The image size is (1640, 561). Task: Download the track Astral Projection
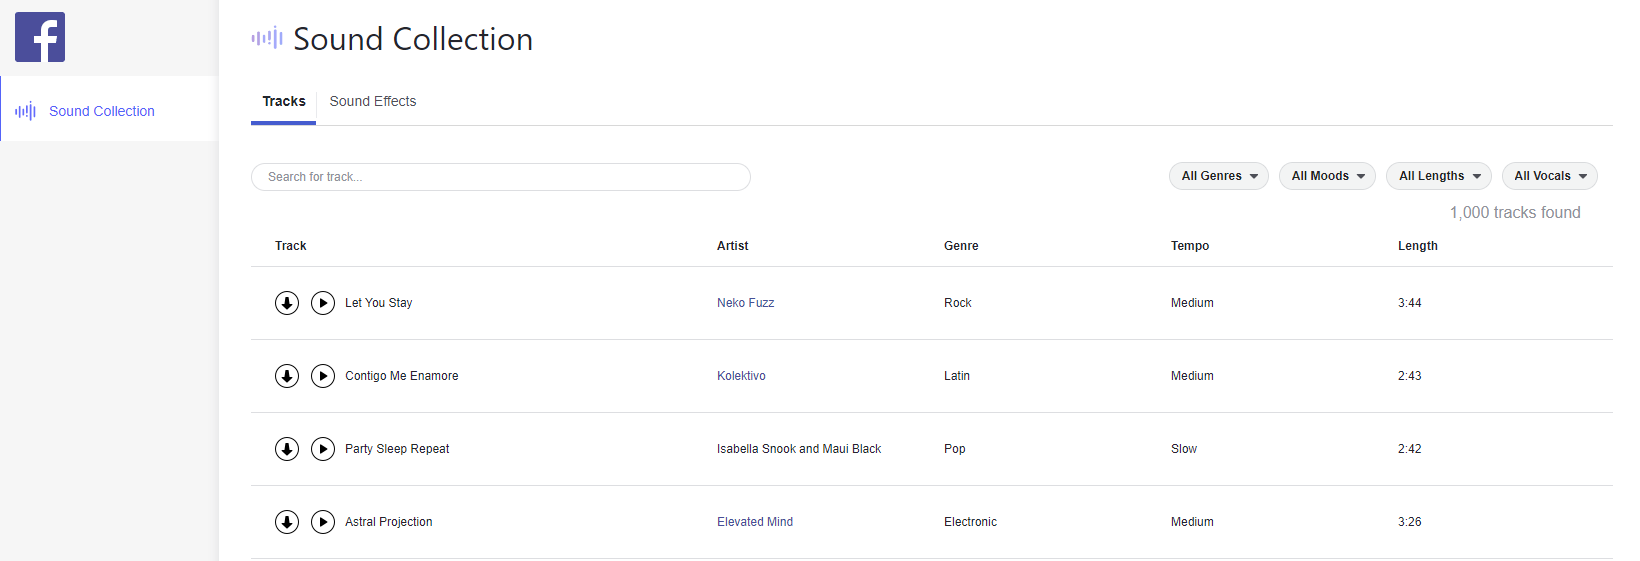[287, 522]
